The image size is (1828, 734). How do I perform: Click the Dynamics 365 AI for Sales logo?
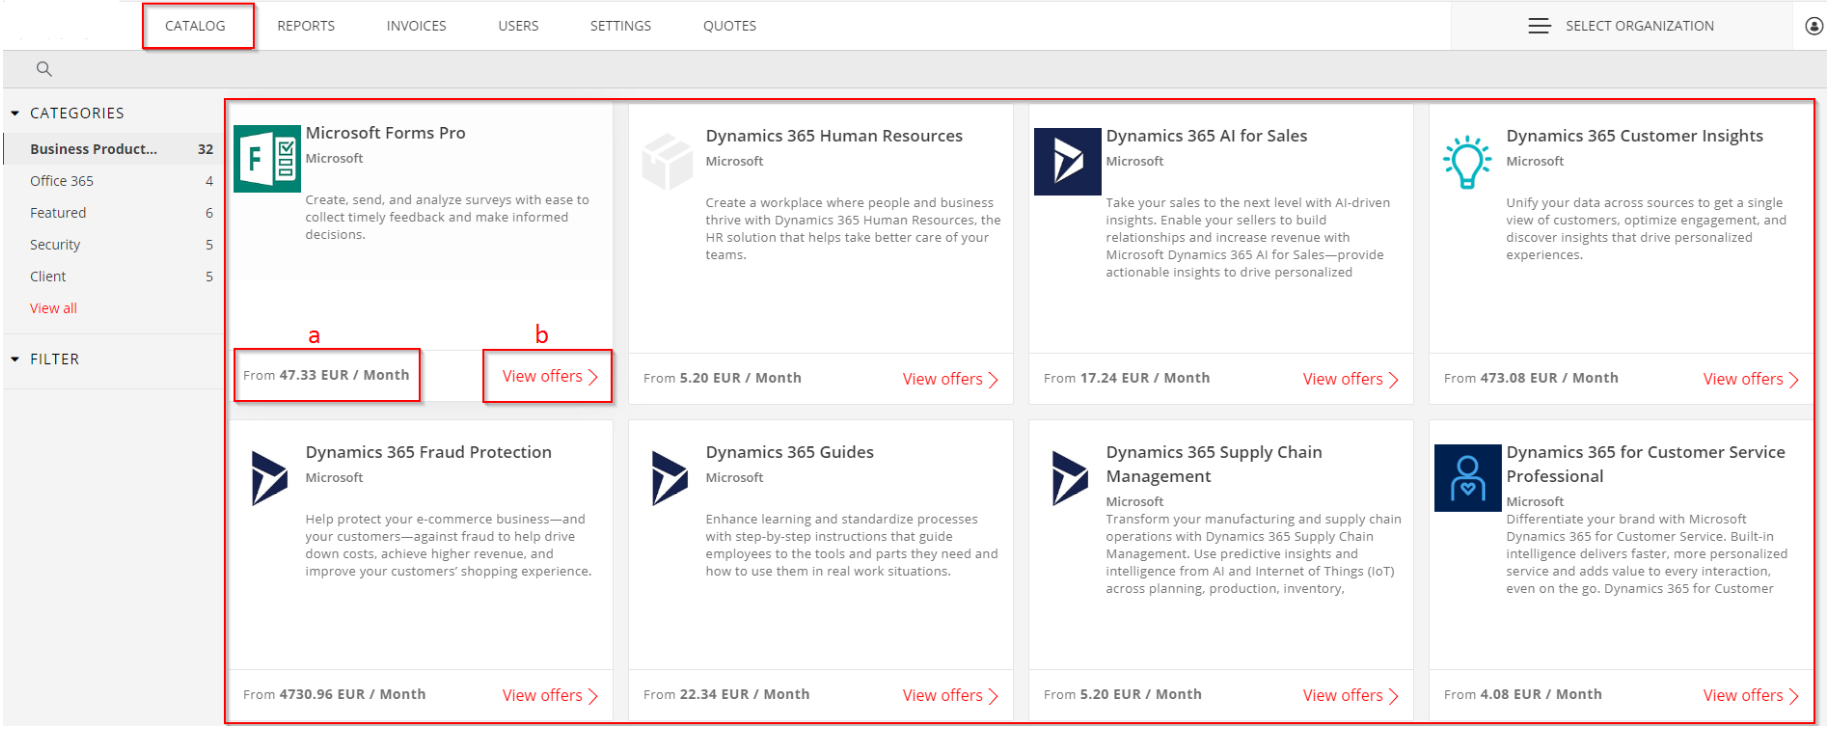tap(1067, 161)
